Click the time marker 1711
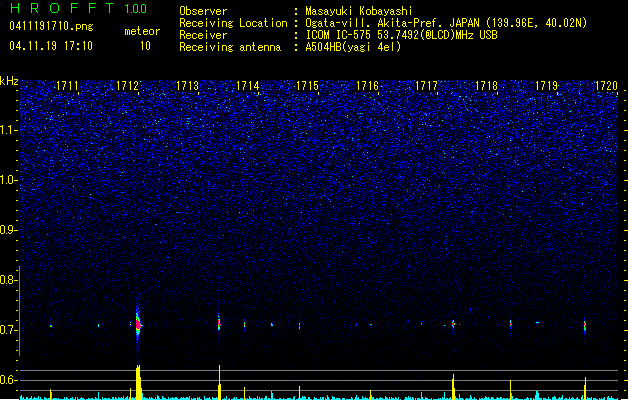Screen dimensions: 629x400 pyautogui.click(x=67, y=85)
